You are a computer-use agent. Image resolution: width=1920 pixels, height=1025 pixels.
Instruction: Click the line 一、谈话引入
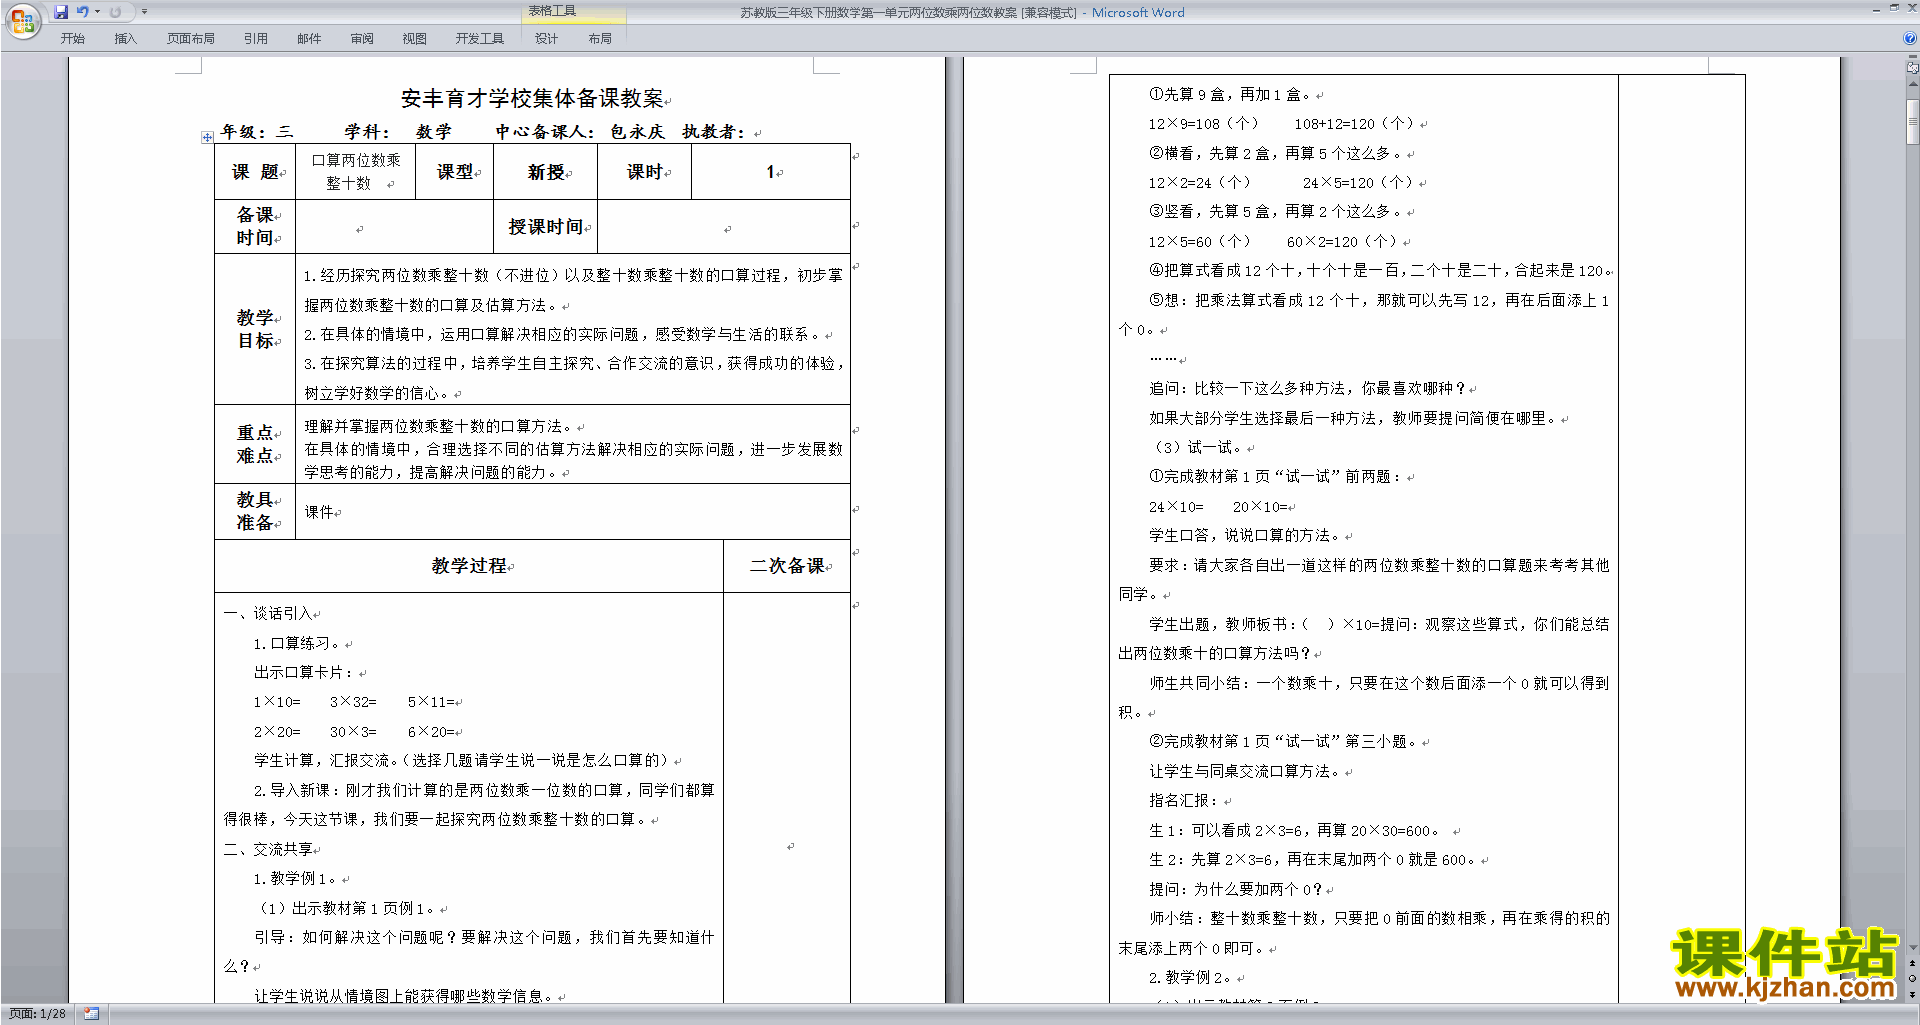coord(268,614)
